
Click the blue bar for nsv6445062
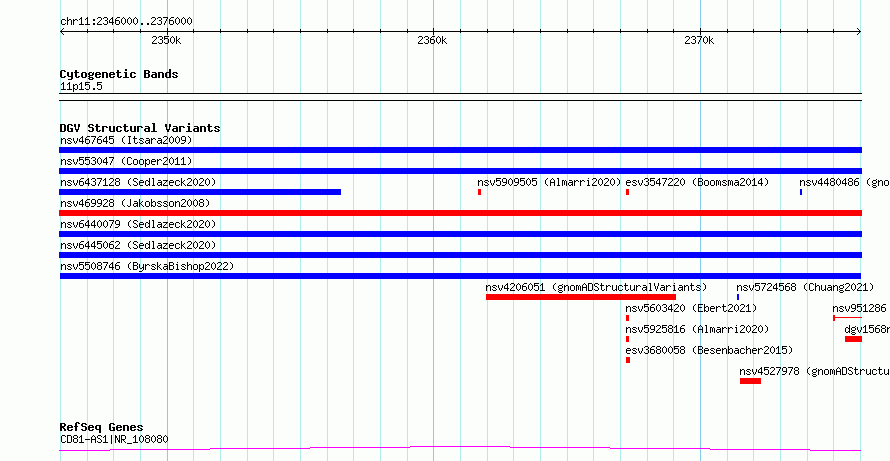pos(460,255)
